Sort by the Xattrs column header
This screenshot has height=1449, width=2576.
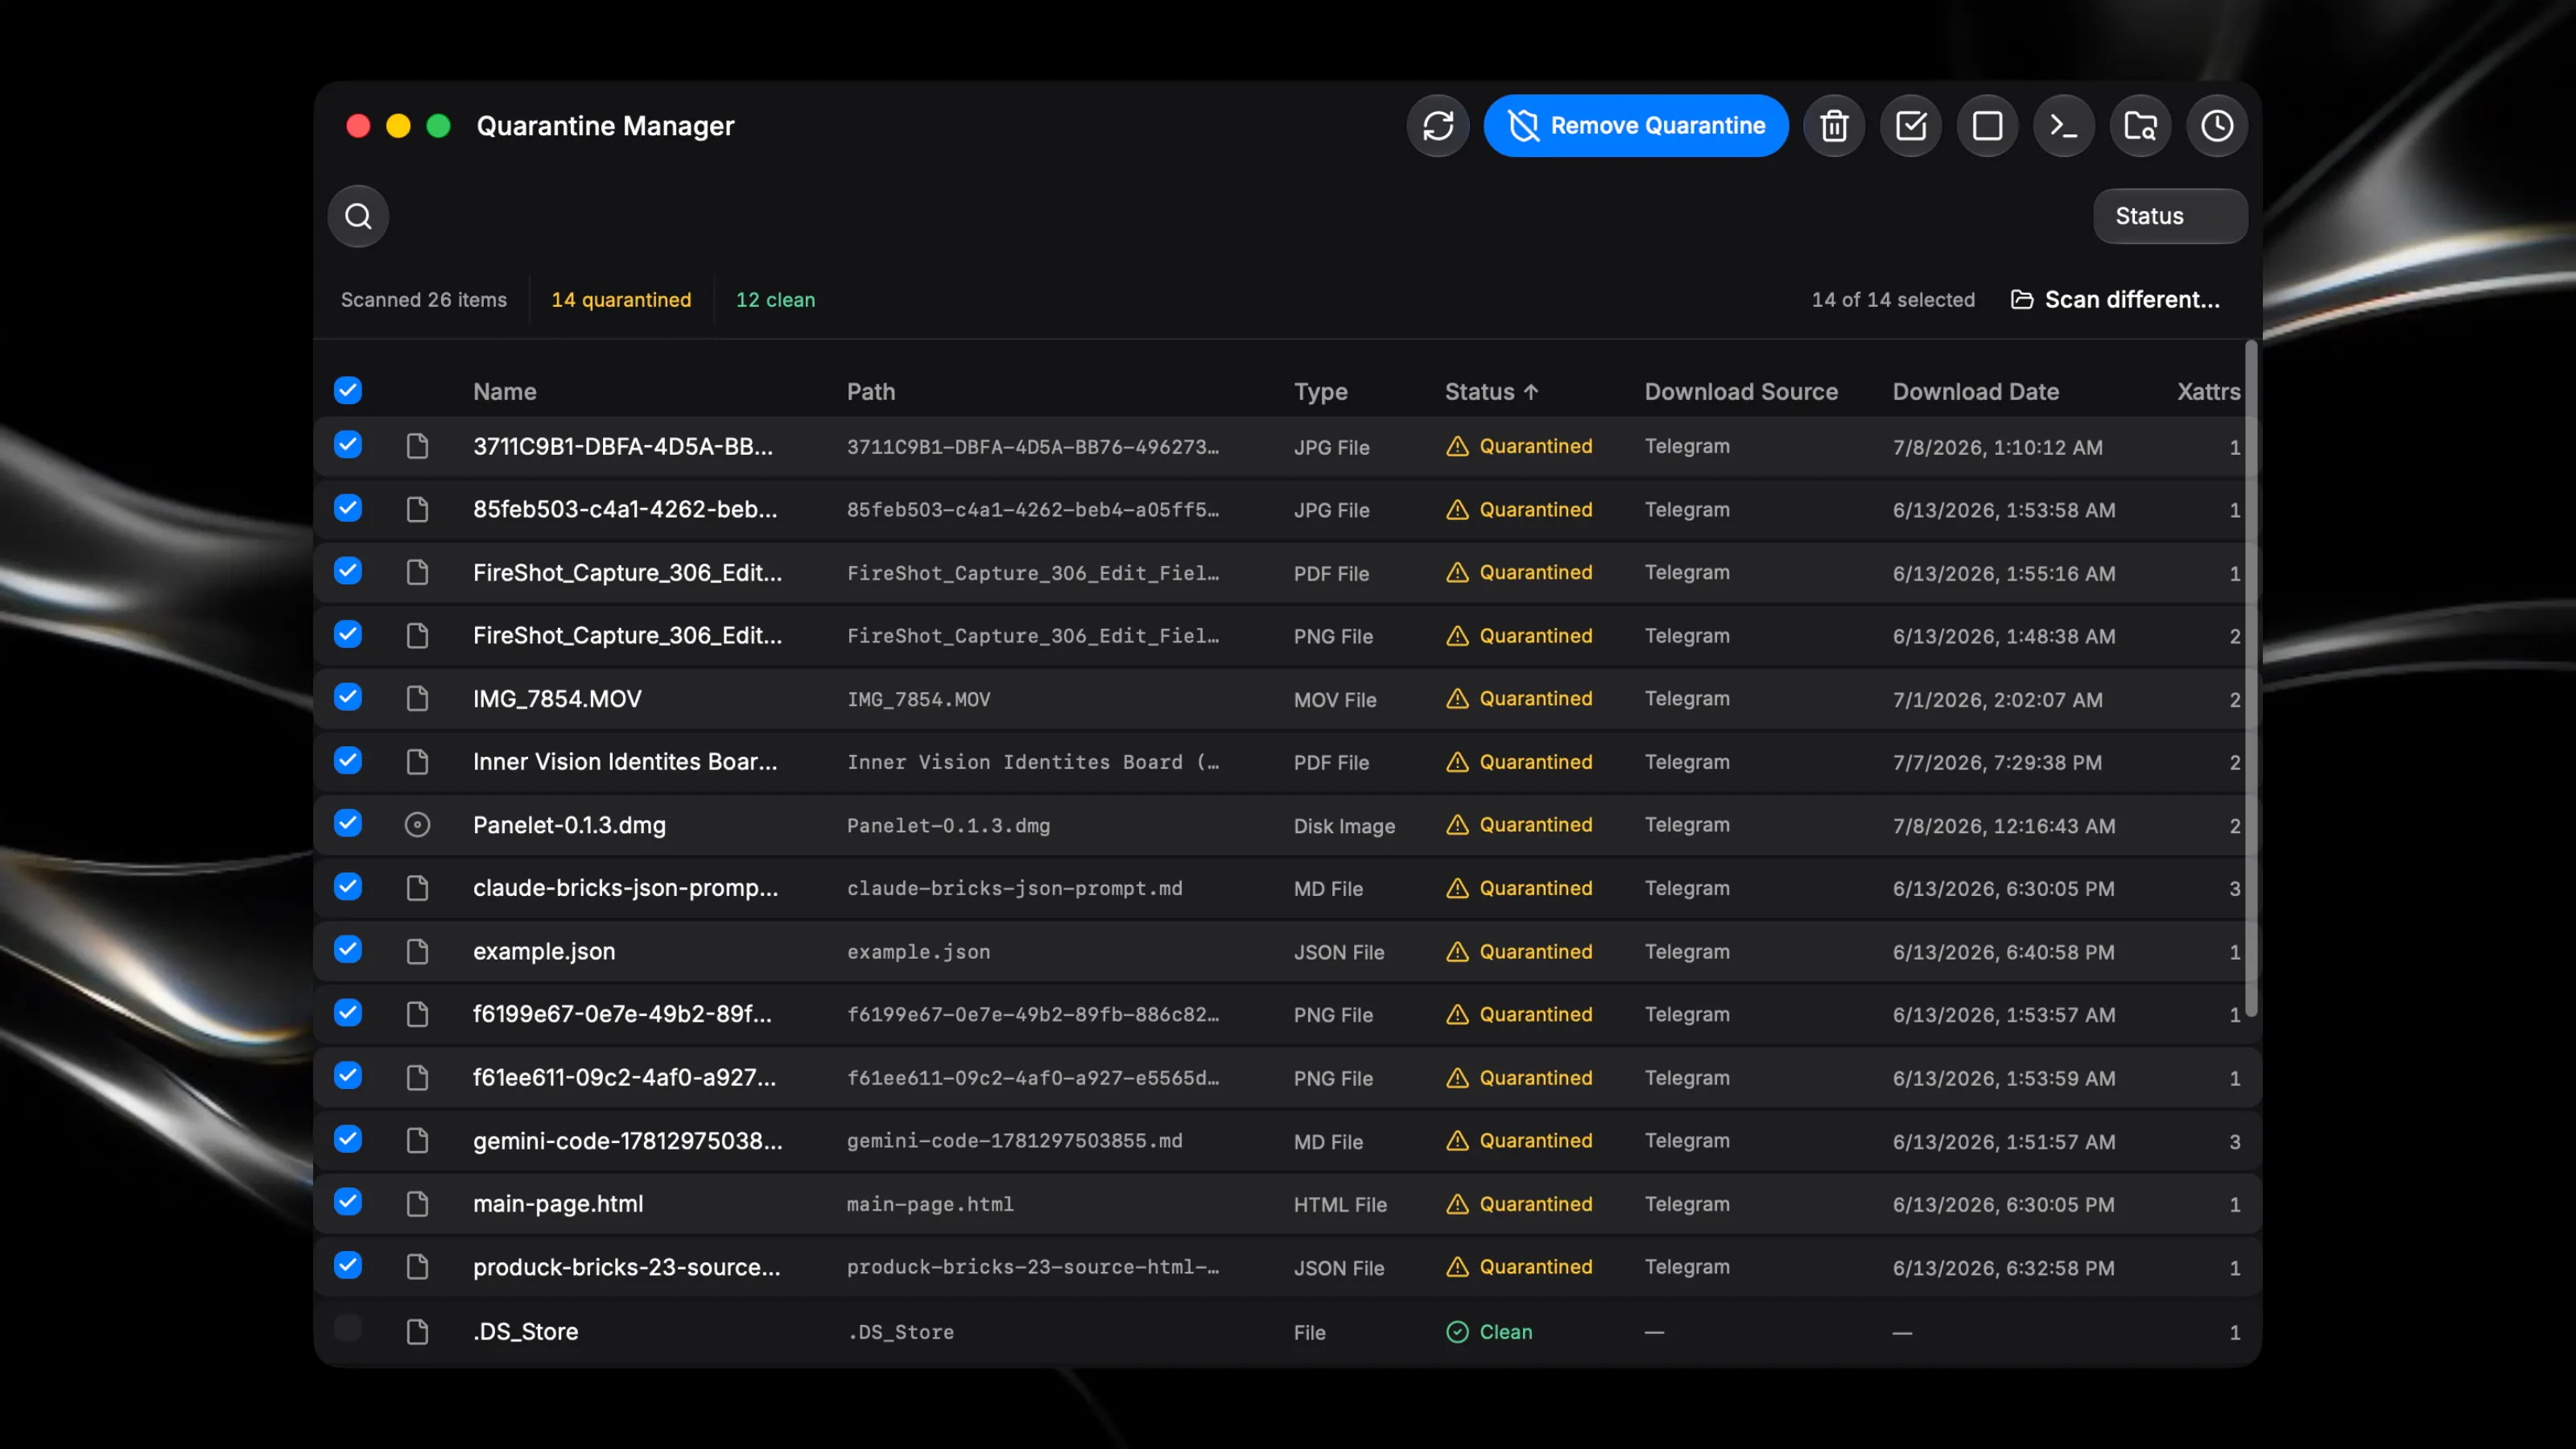point(2208,392)
